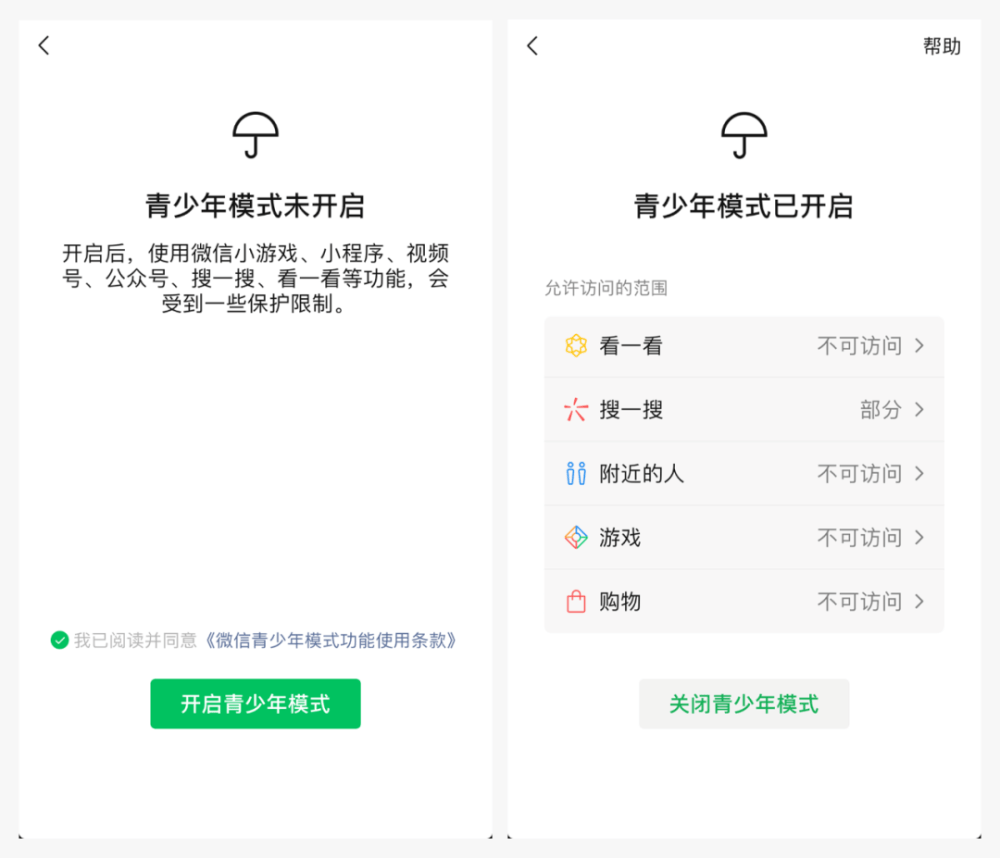Expand 附近的人 access setting chevron
The width and height of the screenshot is (1000, 858).
tap(919, 473)
